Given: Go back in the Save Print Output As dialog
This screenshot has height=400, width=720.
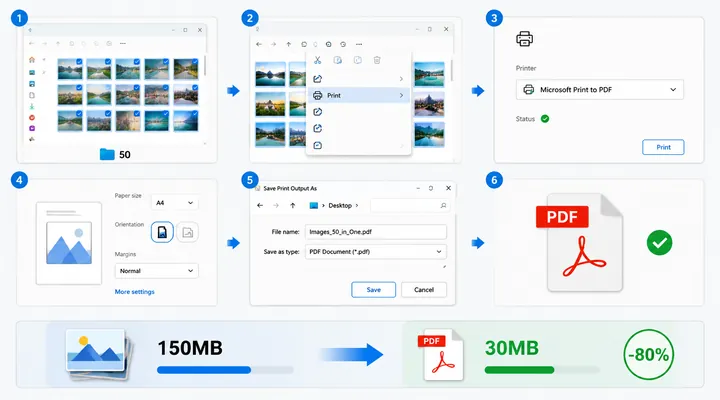Looking at the screenshot, I should tap(260, 205).
